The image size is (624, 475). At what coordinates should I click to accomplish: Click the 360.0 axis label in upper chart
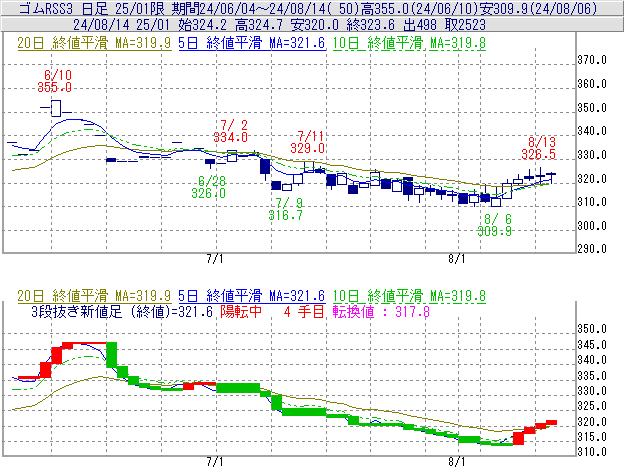tap(592, 84)
